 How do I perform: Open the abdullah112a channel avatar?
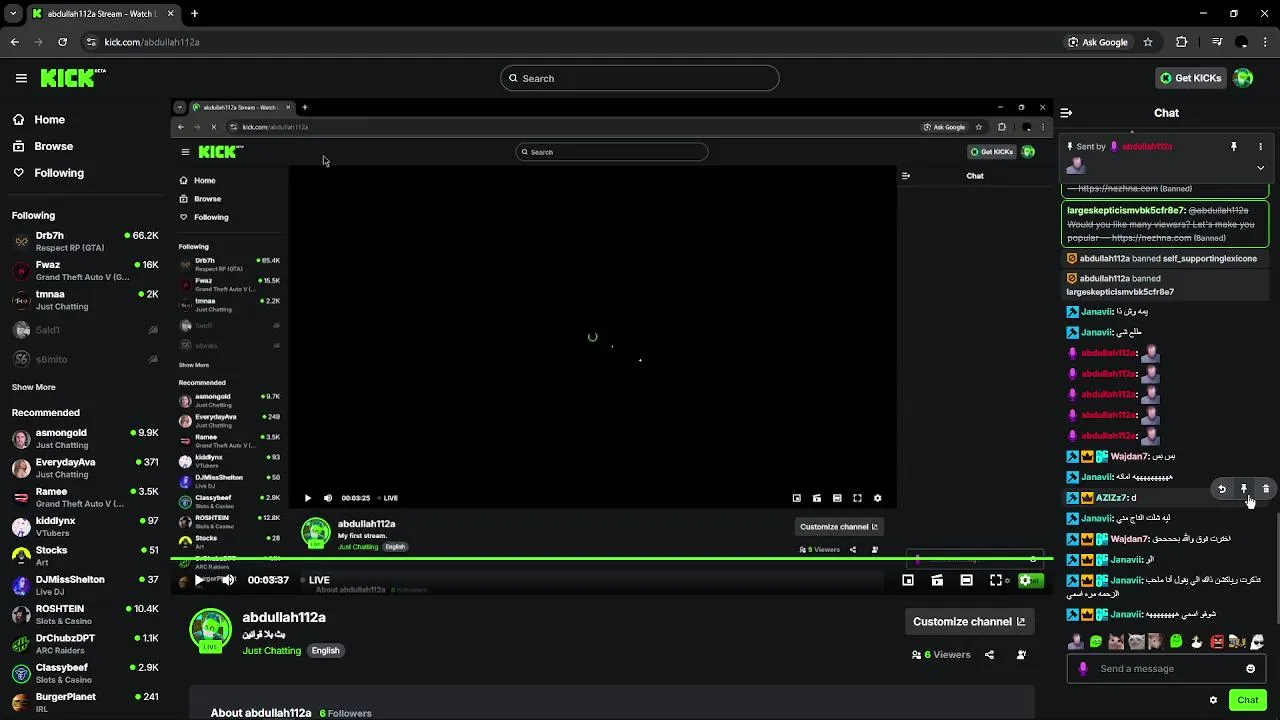pyautogui.click(x=211, y=630)
